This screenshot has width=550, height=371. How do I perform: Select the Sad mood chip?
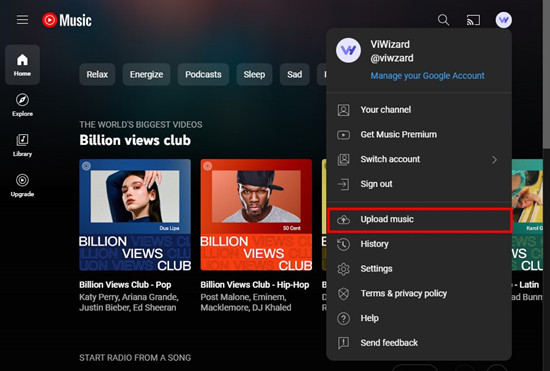[x=295, y=74]
